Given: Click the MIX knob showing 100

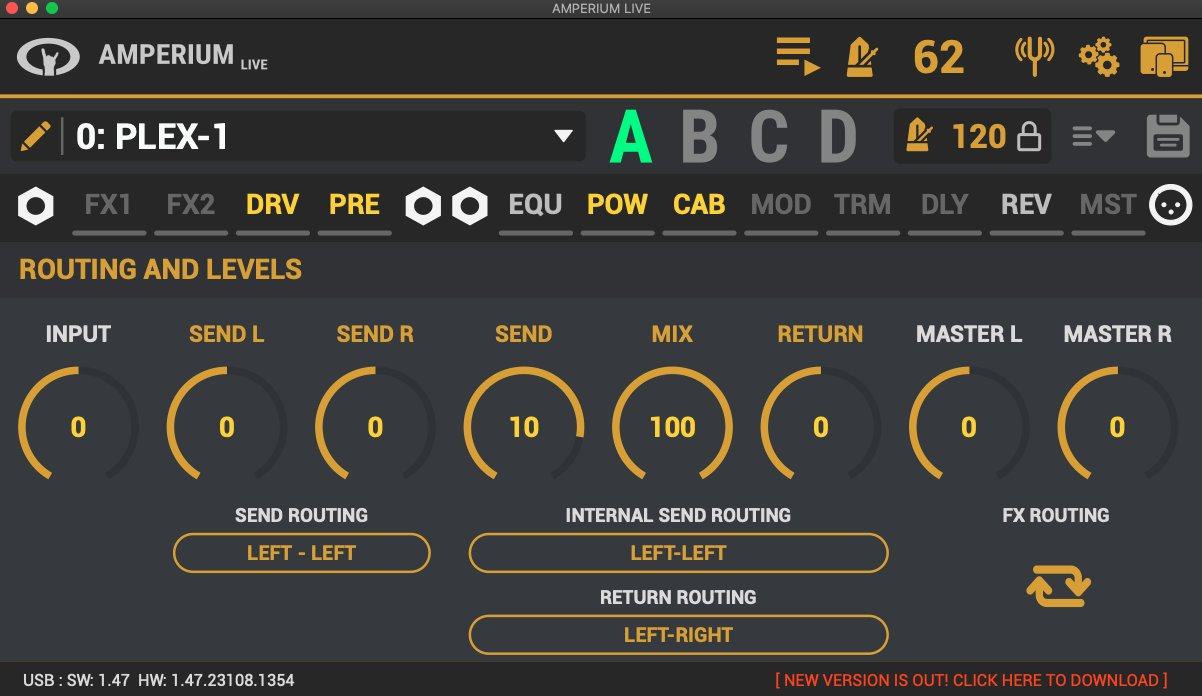Looking at the screenshot, I should click(x=672, y=427).
